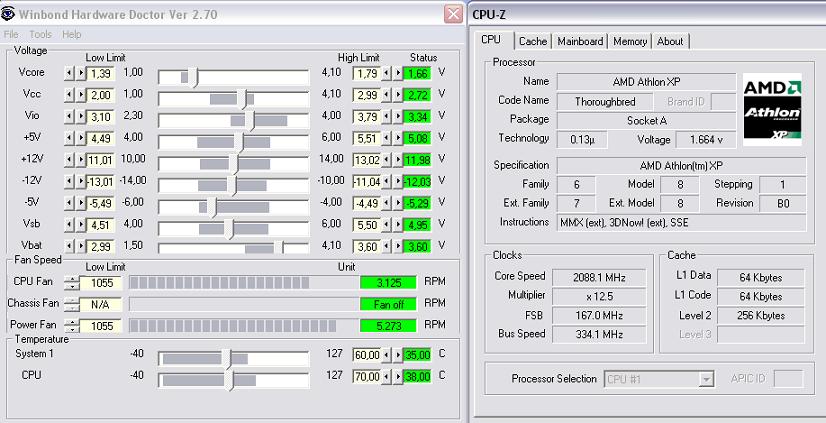The width and height of the screenshot is (826, 423).
Task: Click the Hardware Doctor eye icon in title bar
Action: coord(8,14)
